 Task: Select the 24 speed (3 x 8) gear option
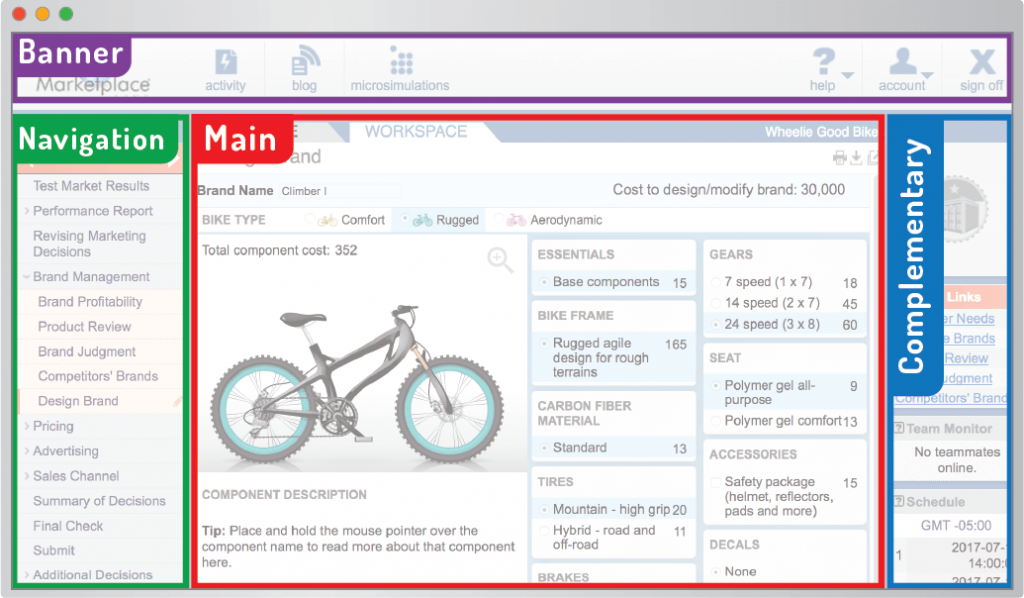716,324
